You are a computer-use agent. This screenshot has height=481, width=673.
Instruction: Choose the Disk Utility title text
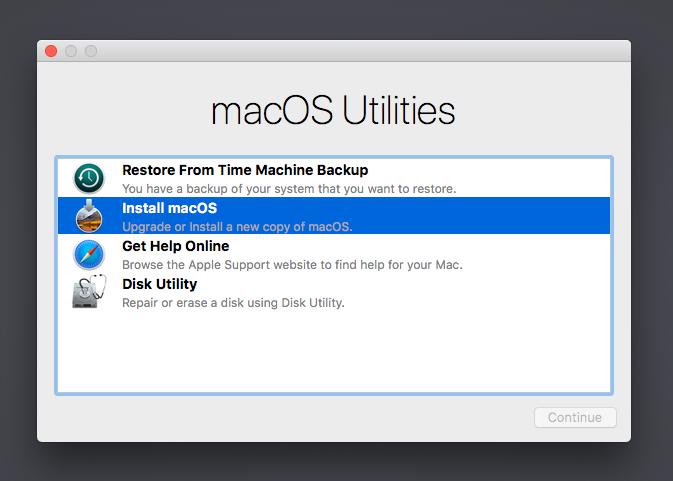[x=160, y=284]
